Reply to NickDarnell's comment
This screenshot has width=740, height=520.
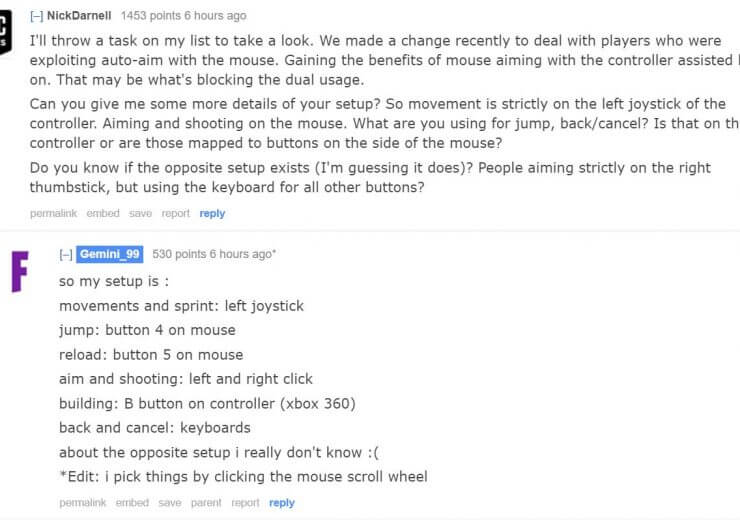point(212,213)
